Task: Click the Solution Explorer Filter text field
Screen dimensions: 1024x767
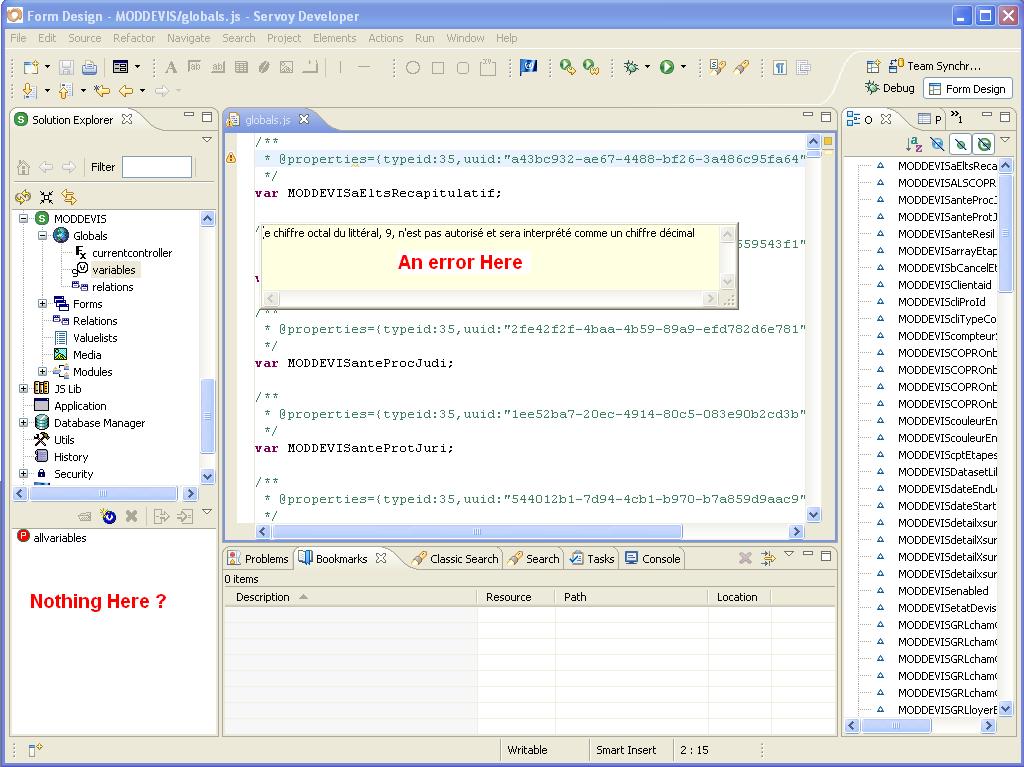Action: click(156, 167)
